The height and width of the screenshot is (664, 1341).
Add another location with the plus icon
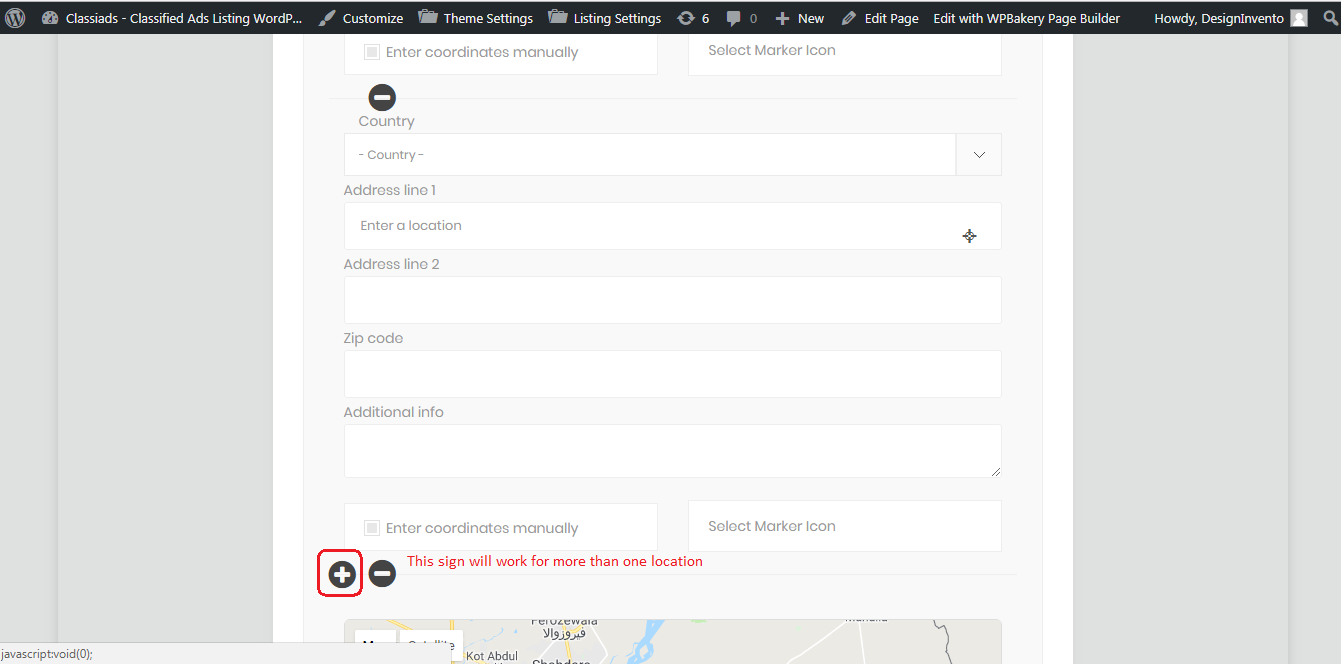point(342,574)
